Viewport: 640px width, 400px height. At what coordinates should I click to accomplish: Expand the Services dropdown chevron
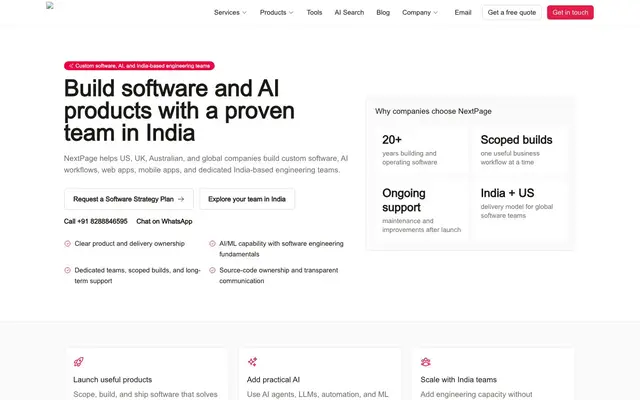click(244, 13)
